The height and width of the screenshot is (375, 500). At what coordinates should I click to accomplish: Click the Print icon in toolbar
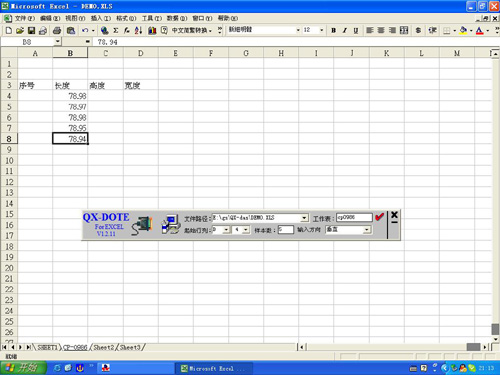point(57,31)
